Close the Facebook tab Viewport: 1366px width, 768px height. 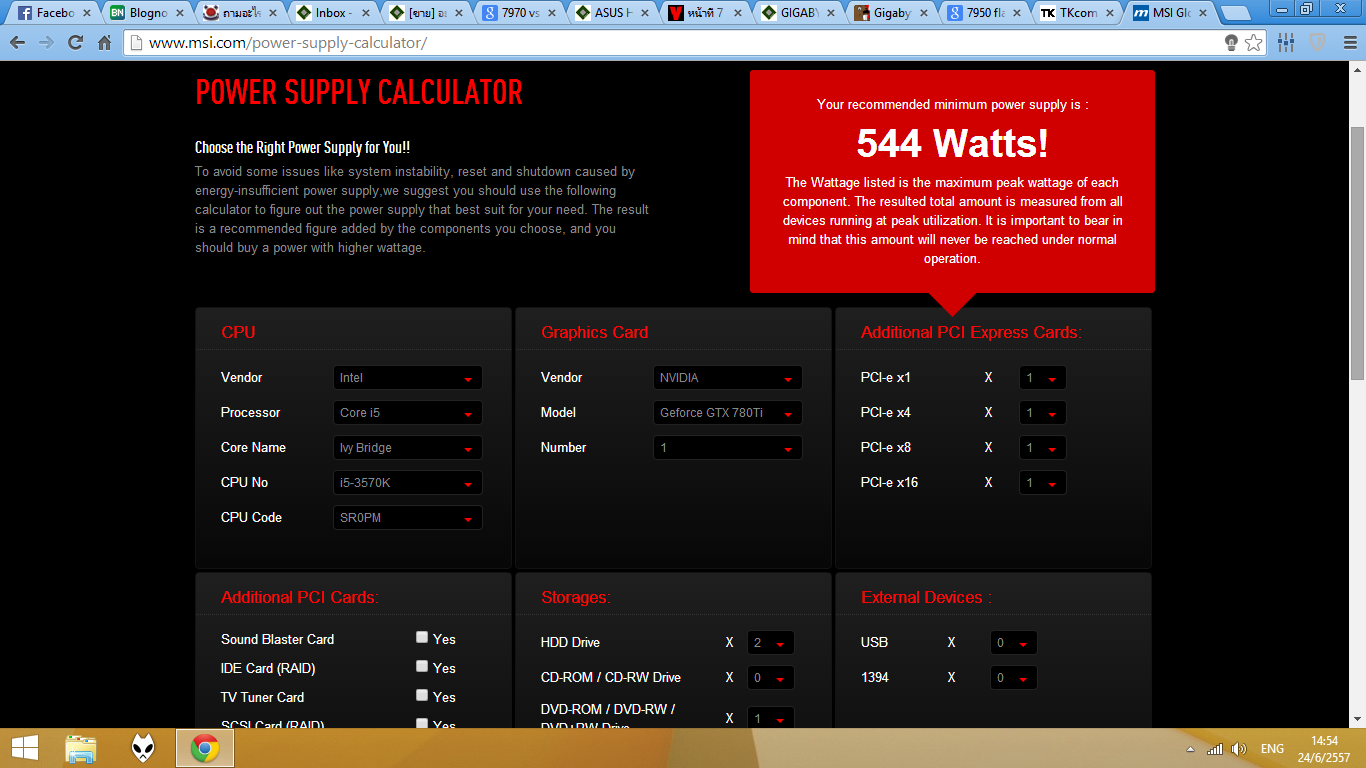(87, 13)
